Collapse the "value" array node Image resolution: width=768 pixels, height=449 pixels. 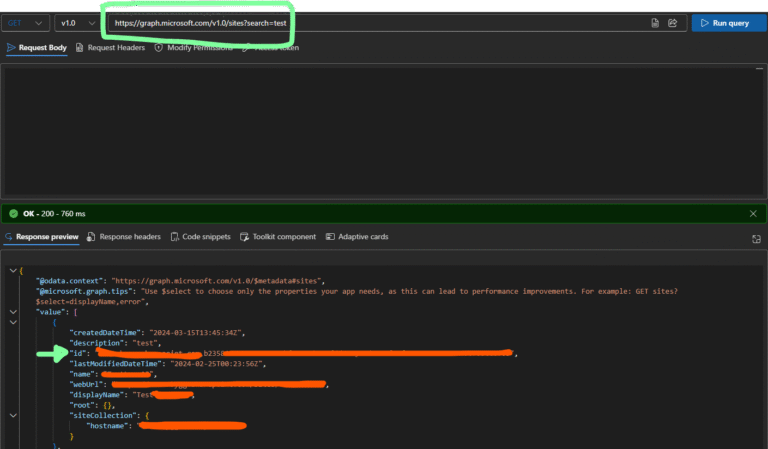[x=13, y=312]
